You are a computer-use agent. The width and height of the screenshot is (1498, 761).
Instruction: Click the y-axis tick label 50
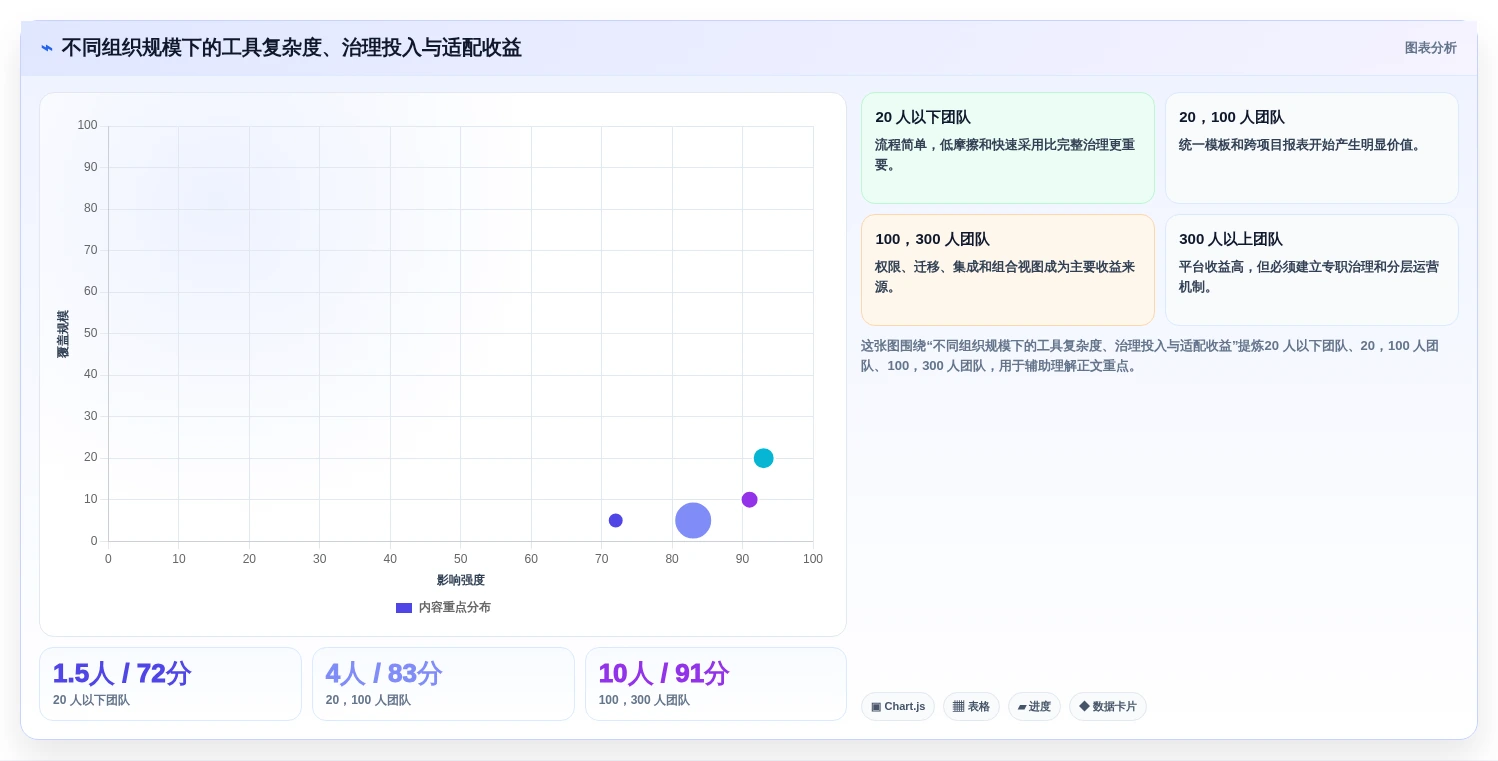(x=91, y=333)
